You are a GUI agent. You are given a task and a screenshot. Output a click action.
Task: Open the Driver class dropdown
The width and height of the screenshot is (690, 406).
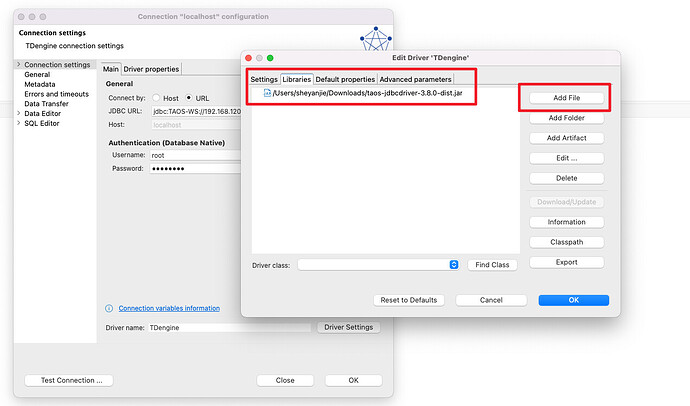(x=453, y=265)
